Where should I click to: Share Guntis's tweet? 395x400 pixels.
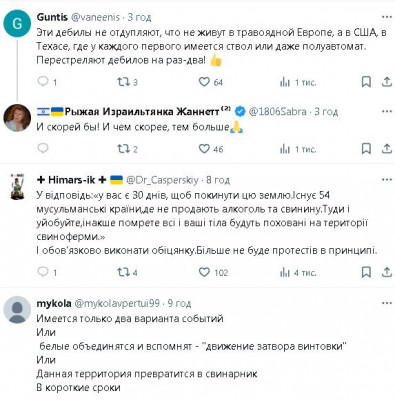(387, 82)
